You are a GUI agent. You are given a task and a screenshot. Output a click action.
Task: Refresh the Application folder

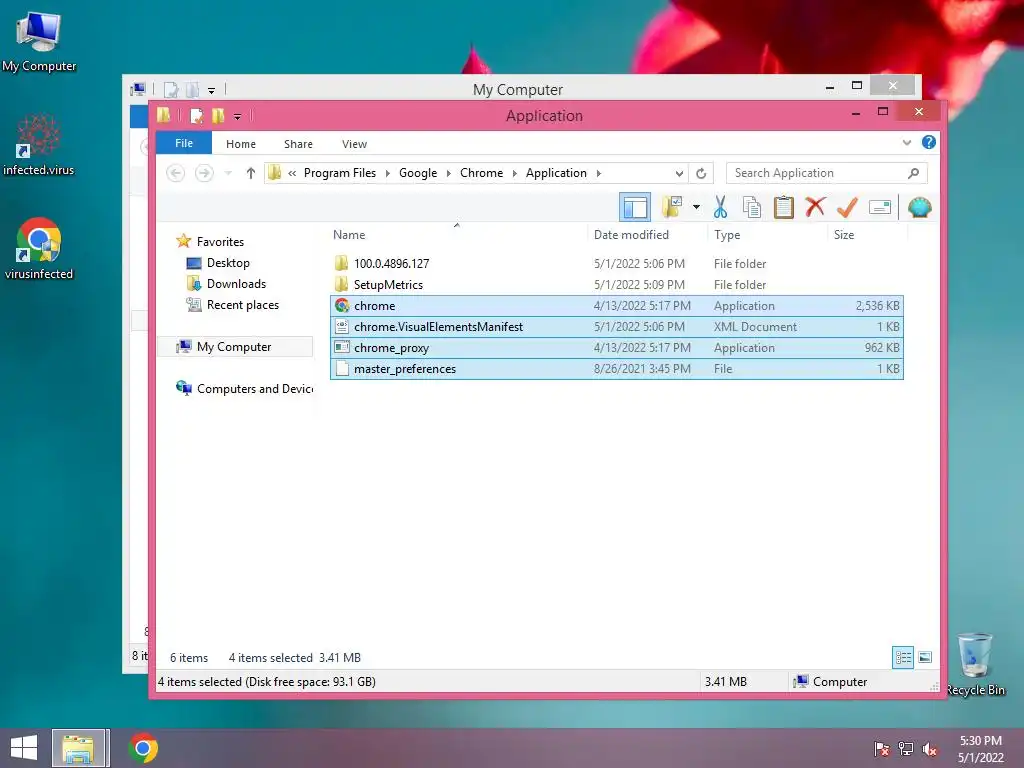coord(701,173)
